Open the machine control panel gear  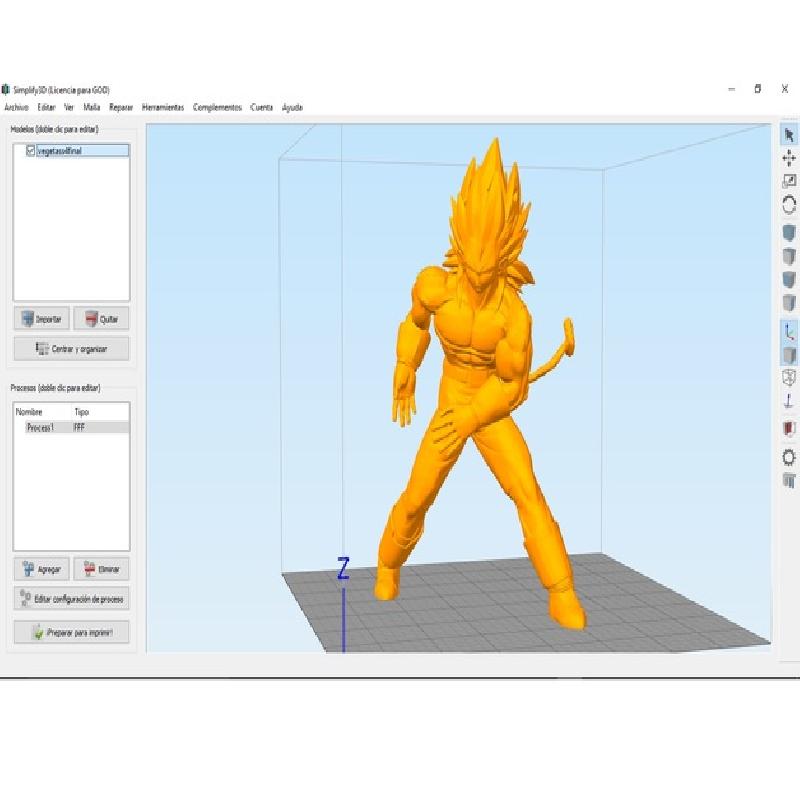click(789, 457)
